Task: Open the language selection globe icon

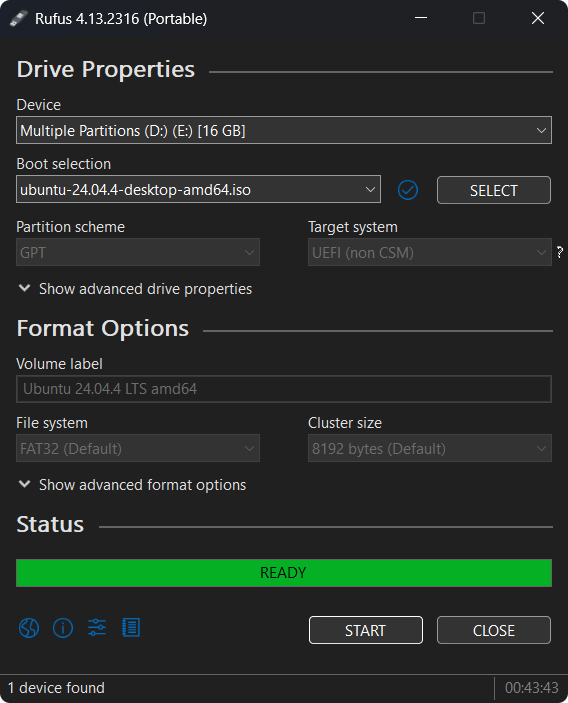Action: click(x=29, y=628)
